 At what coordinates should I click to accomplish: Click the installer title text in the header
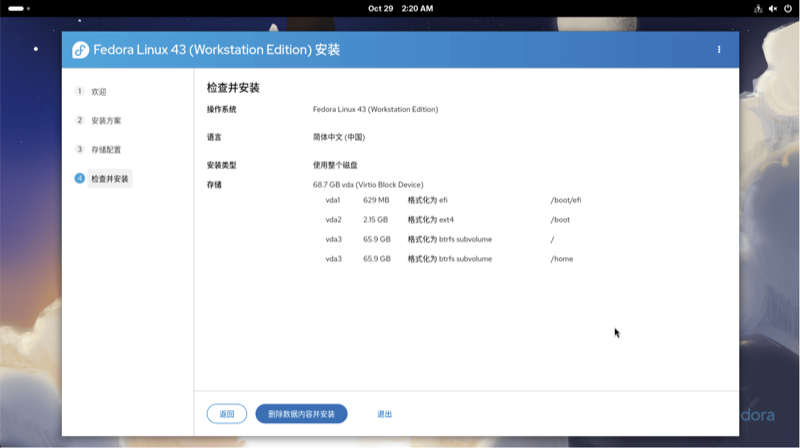pos(216,50)
